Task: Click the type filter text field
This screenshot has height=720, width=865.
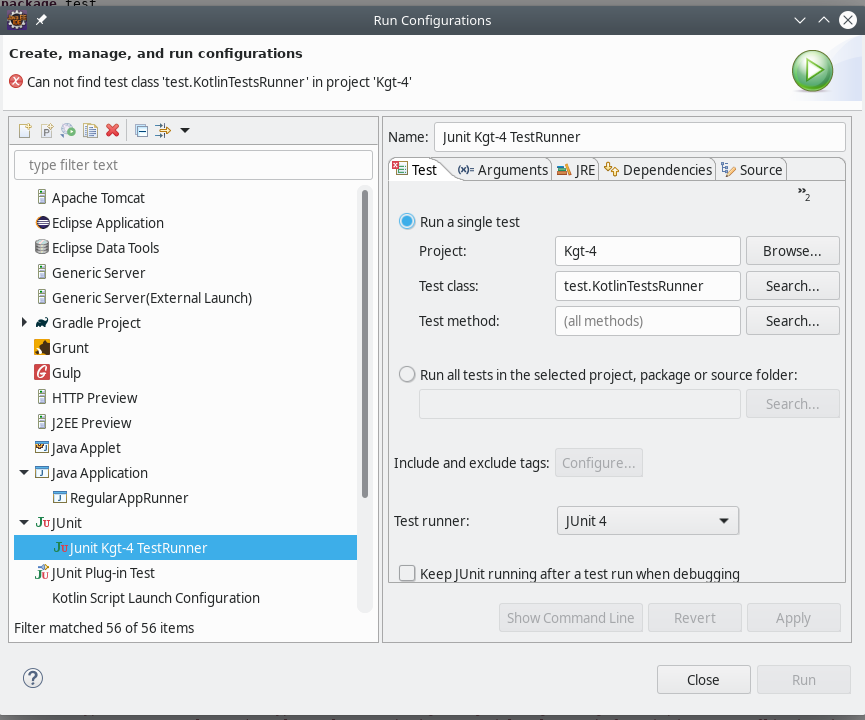Action: point(193,165)
